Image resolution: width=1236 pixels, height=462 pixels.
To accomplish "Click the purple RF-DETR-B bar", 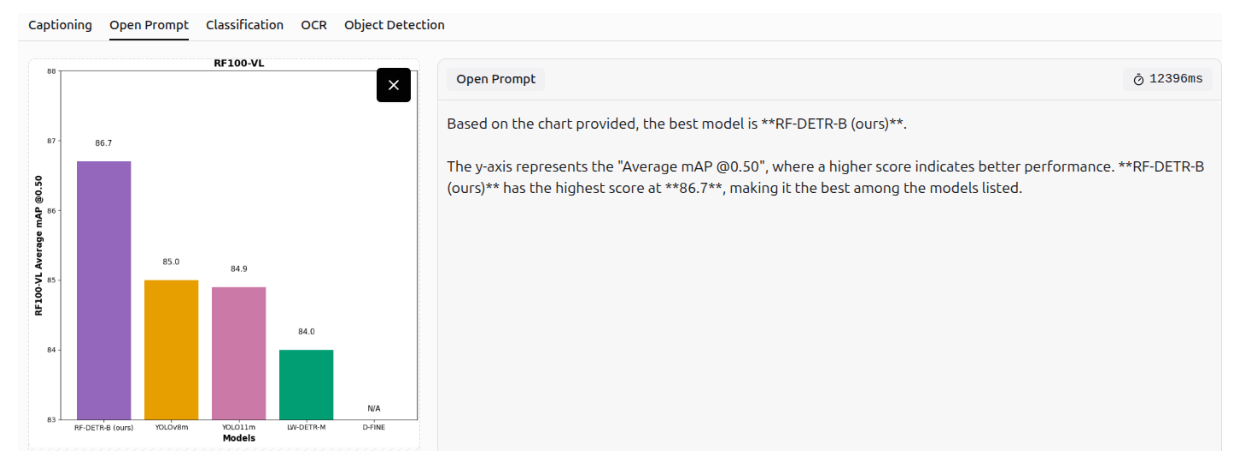I will point(104,290).
